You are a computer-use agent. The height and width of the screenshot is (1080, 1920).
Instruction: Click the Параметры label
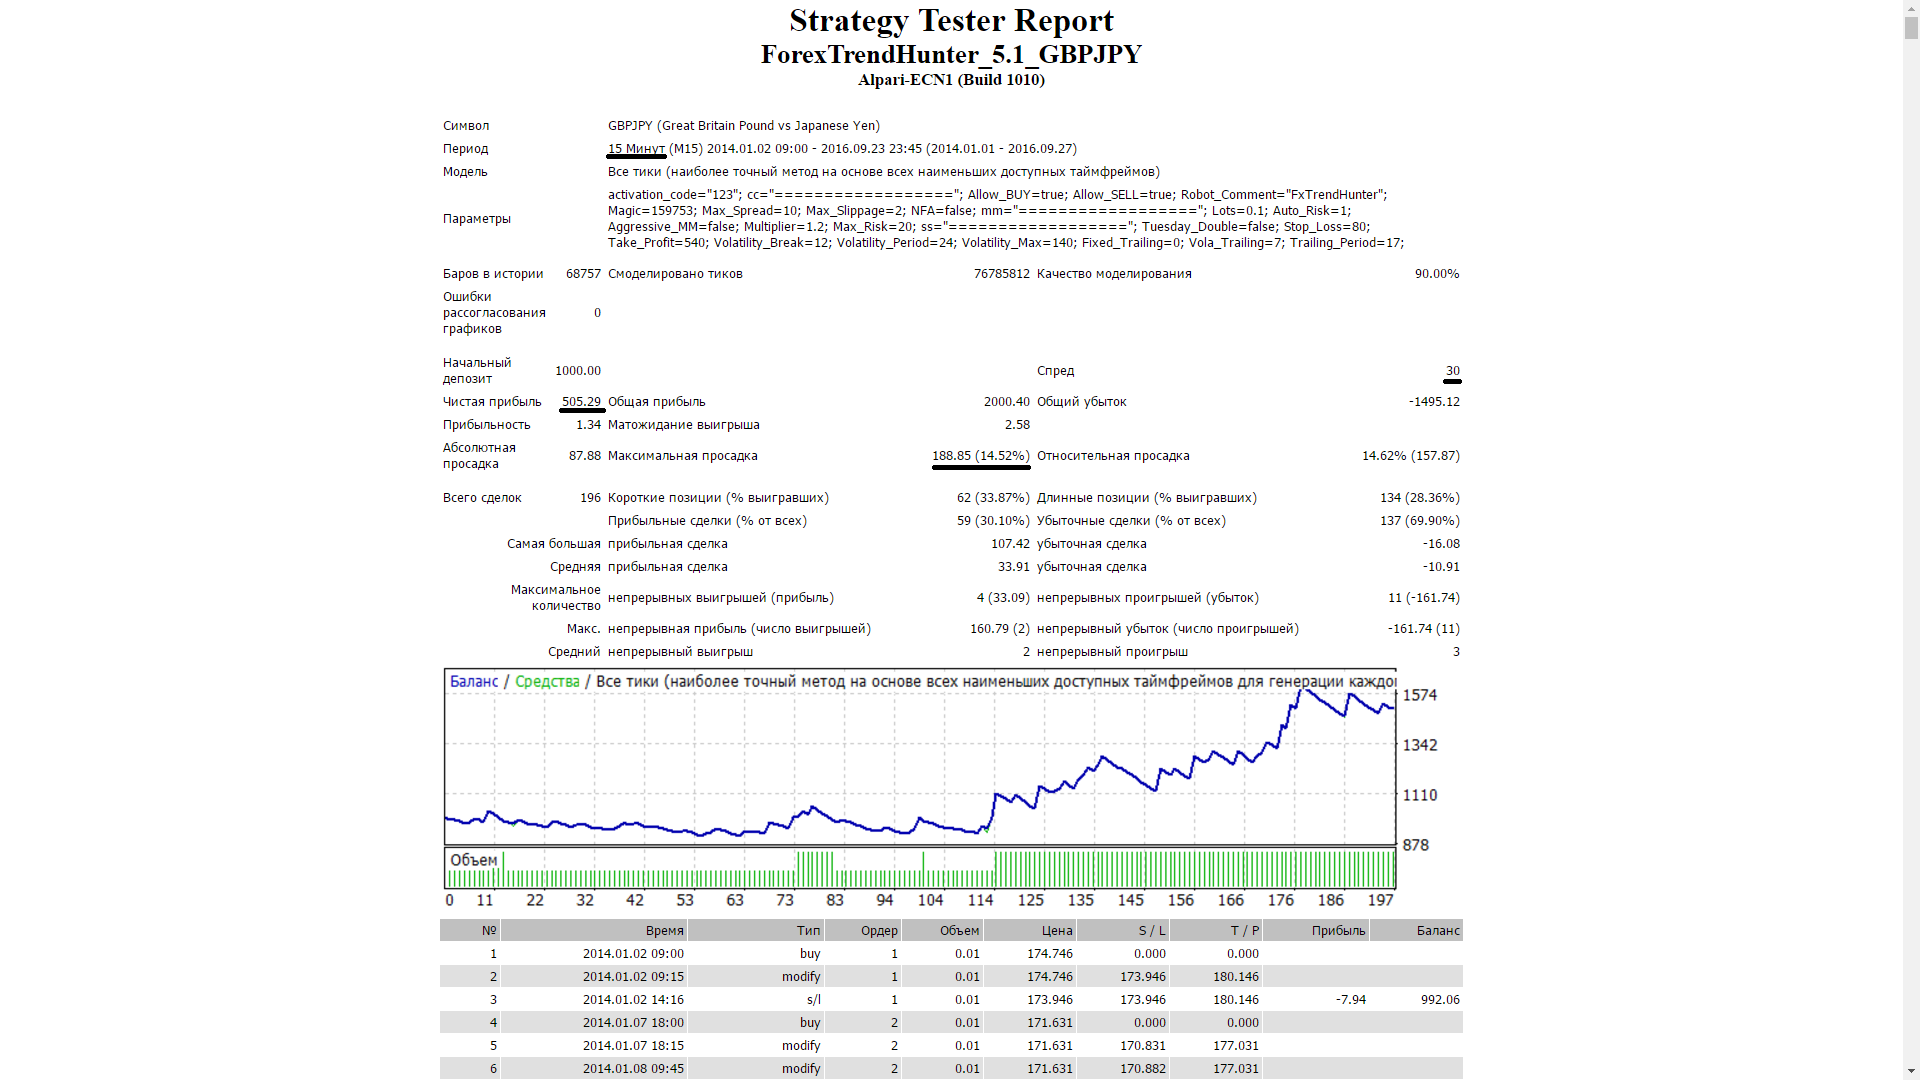(x=477, y=219)
